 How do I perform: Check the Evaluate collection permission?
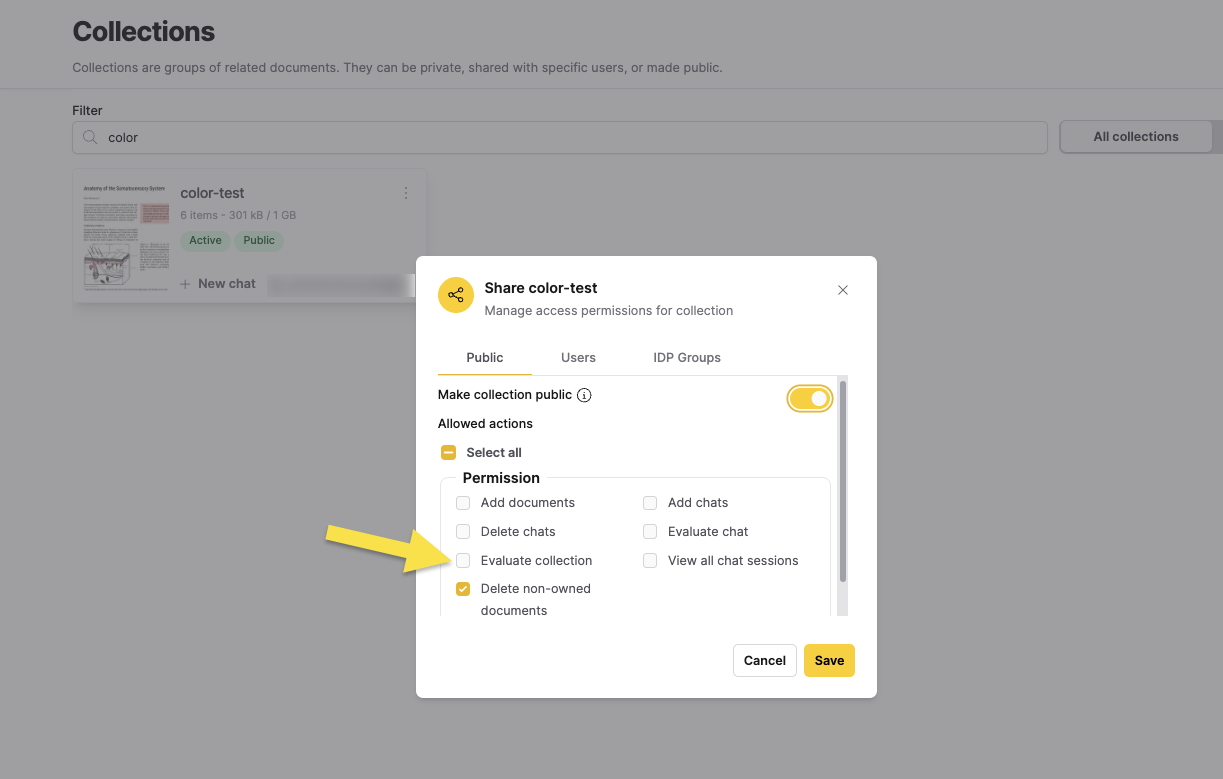click(x=463, y=561)
